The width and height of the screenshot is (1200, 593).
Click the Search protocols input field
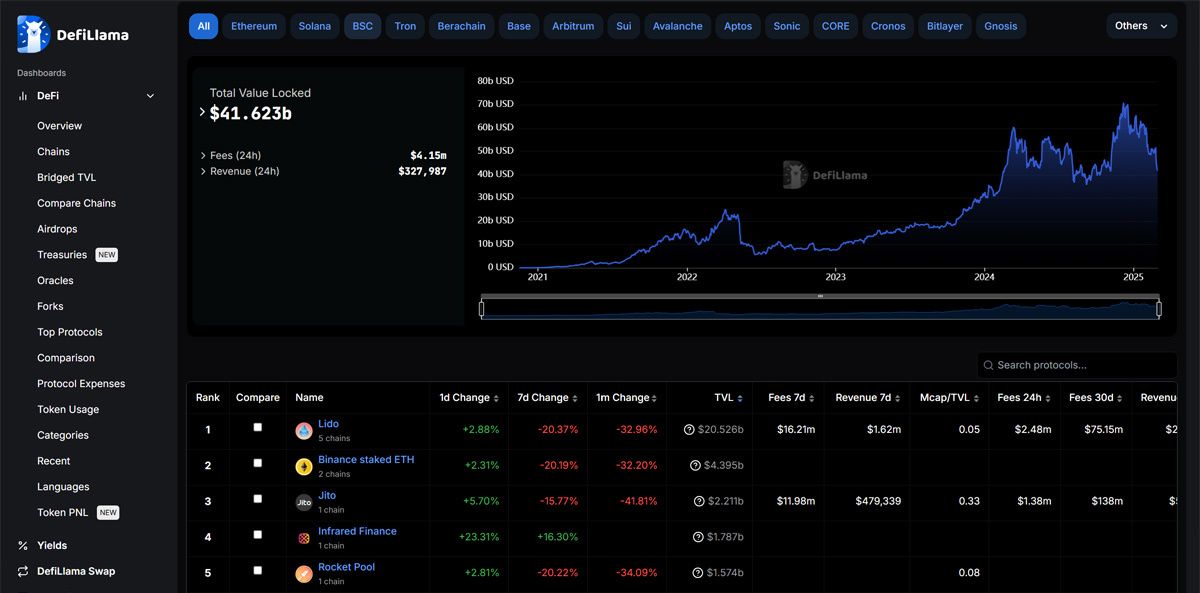[x=1077, y=366]
